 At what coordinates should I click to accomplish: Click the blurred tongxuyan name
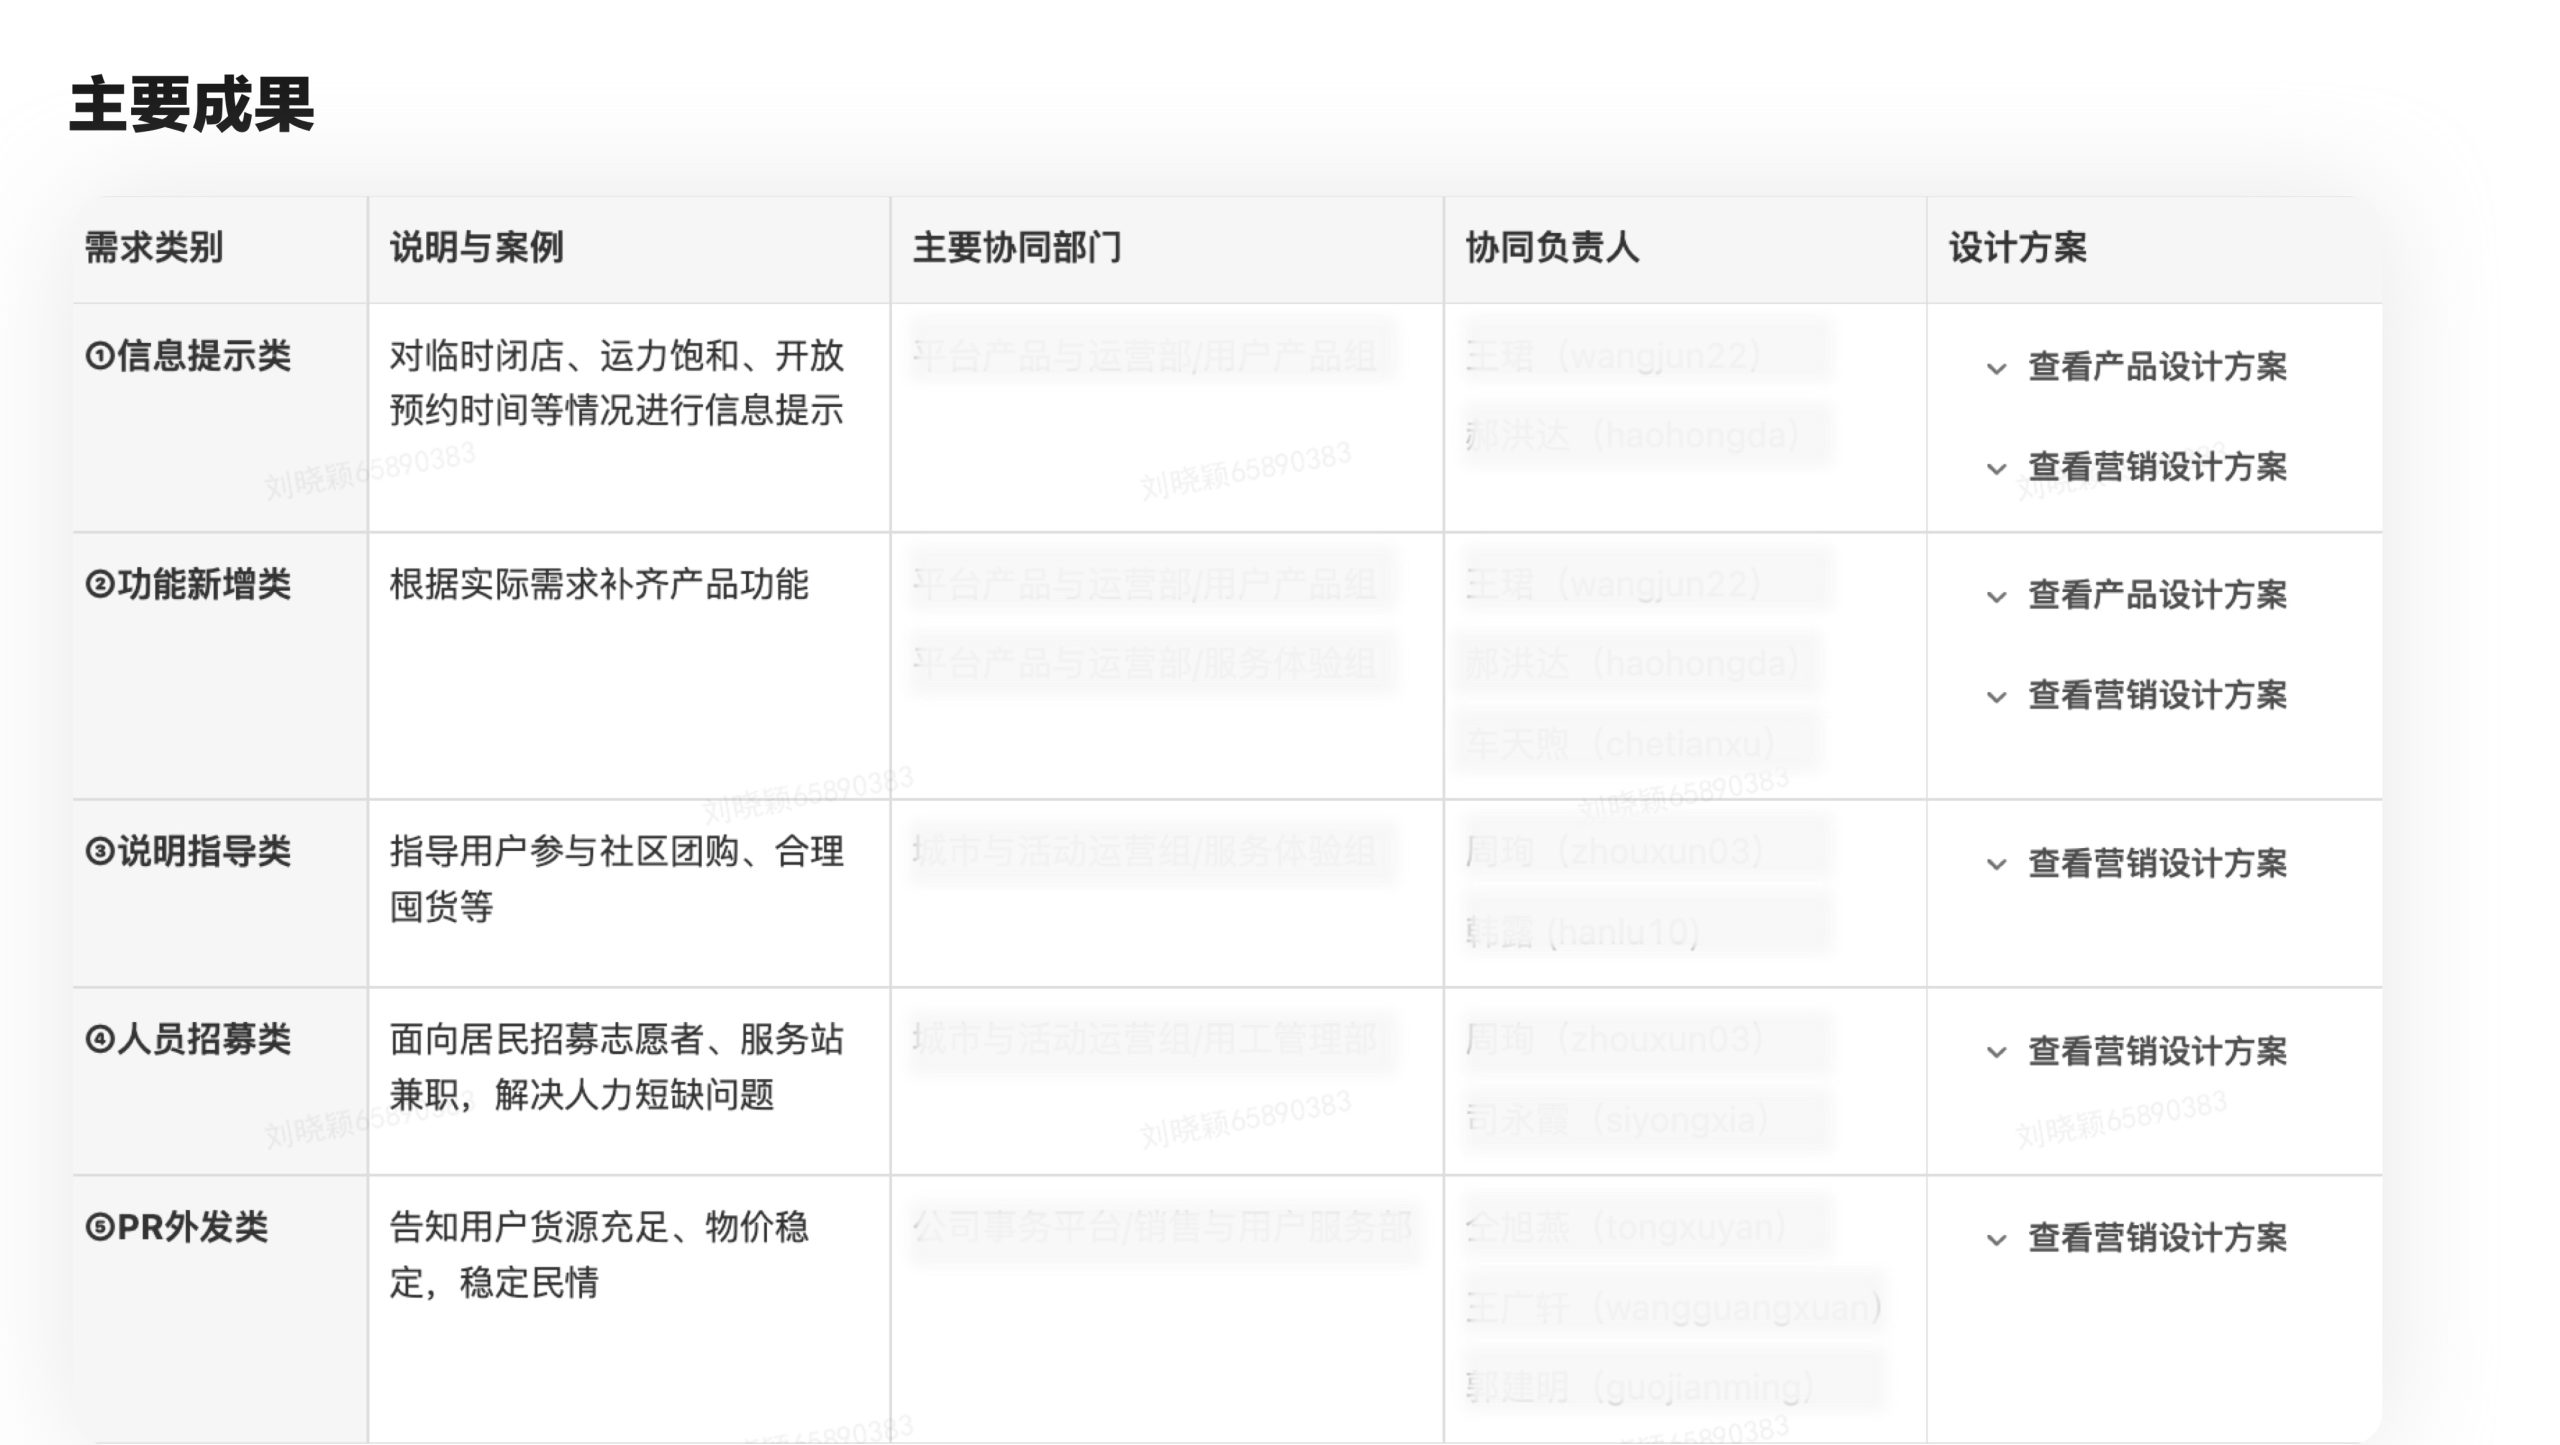coord(1626,1226)
